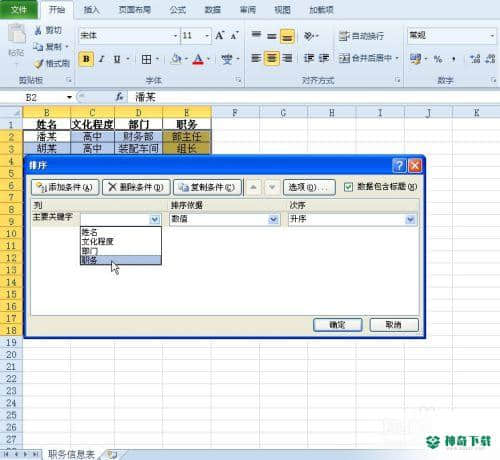Open the font size dropdown
The height and width of the screenshot is (460, 500).
pyautogui.click(x=207, y=36)
